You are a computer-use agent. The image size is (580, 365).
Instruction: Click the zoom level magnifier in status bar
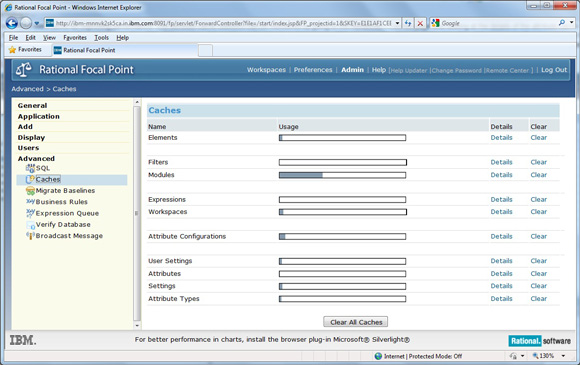click(x=535, y=355)
